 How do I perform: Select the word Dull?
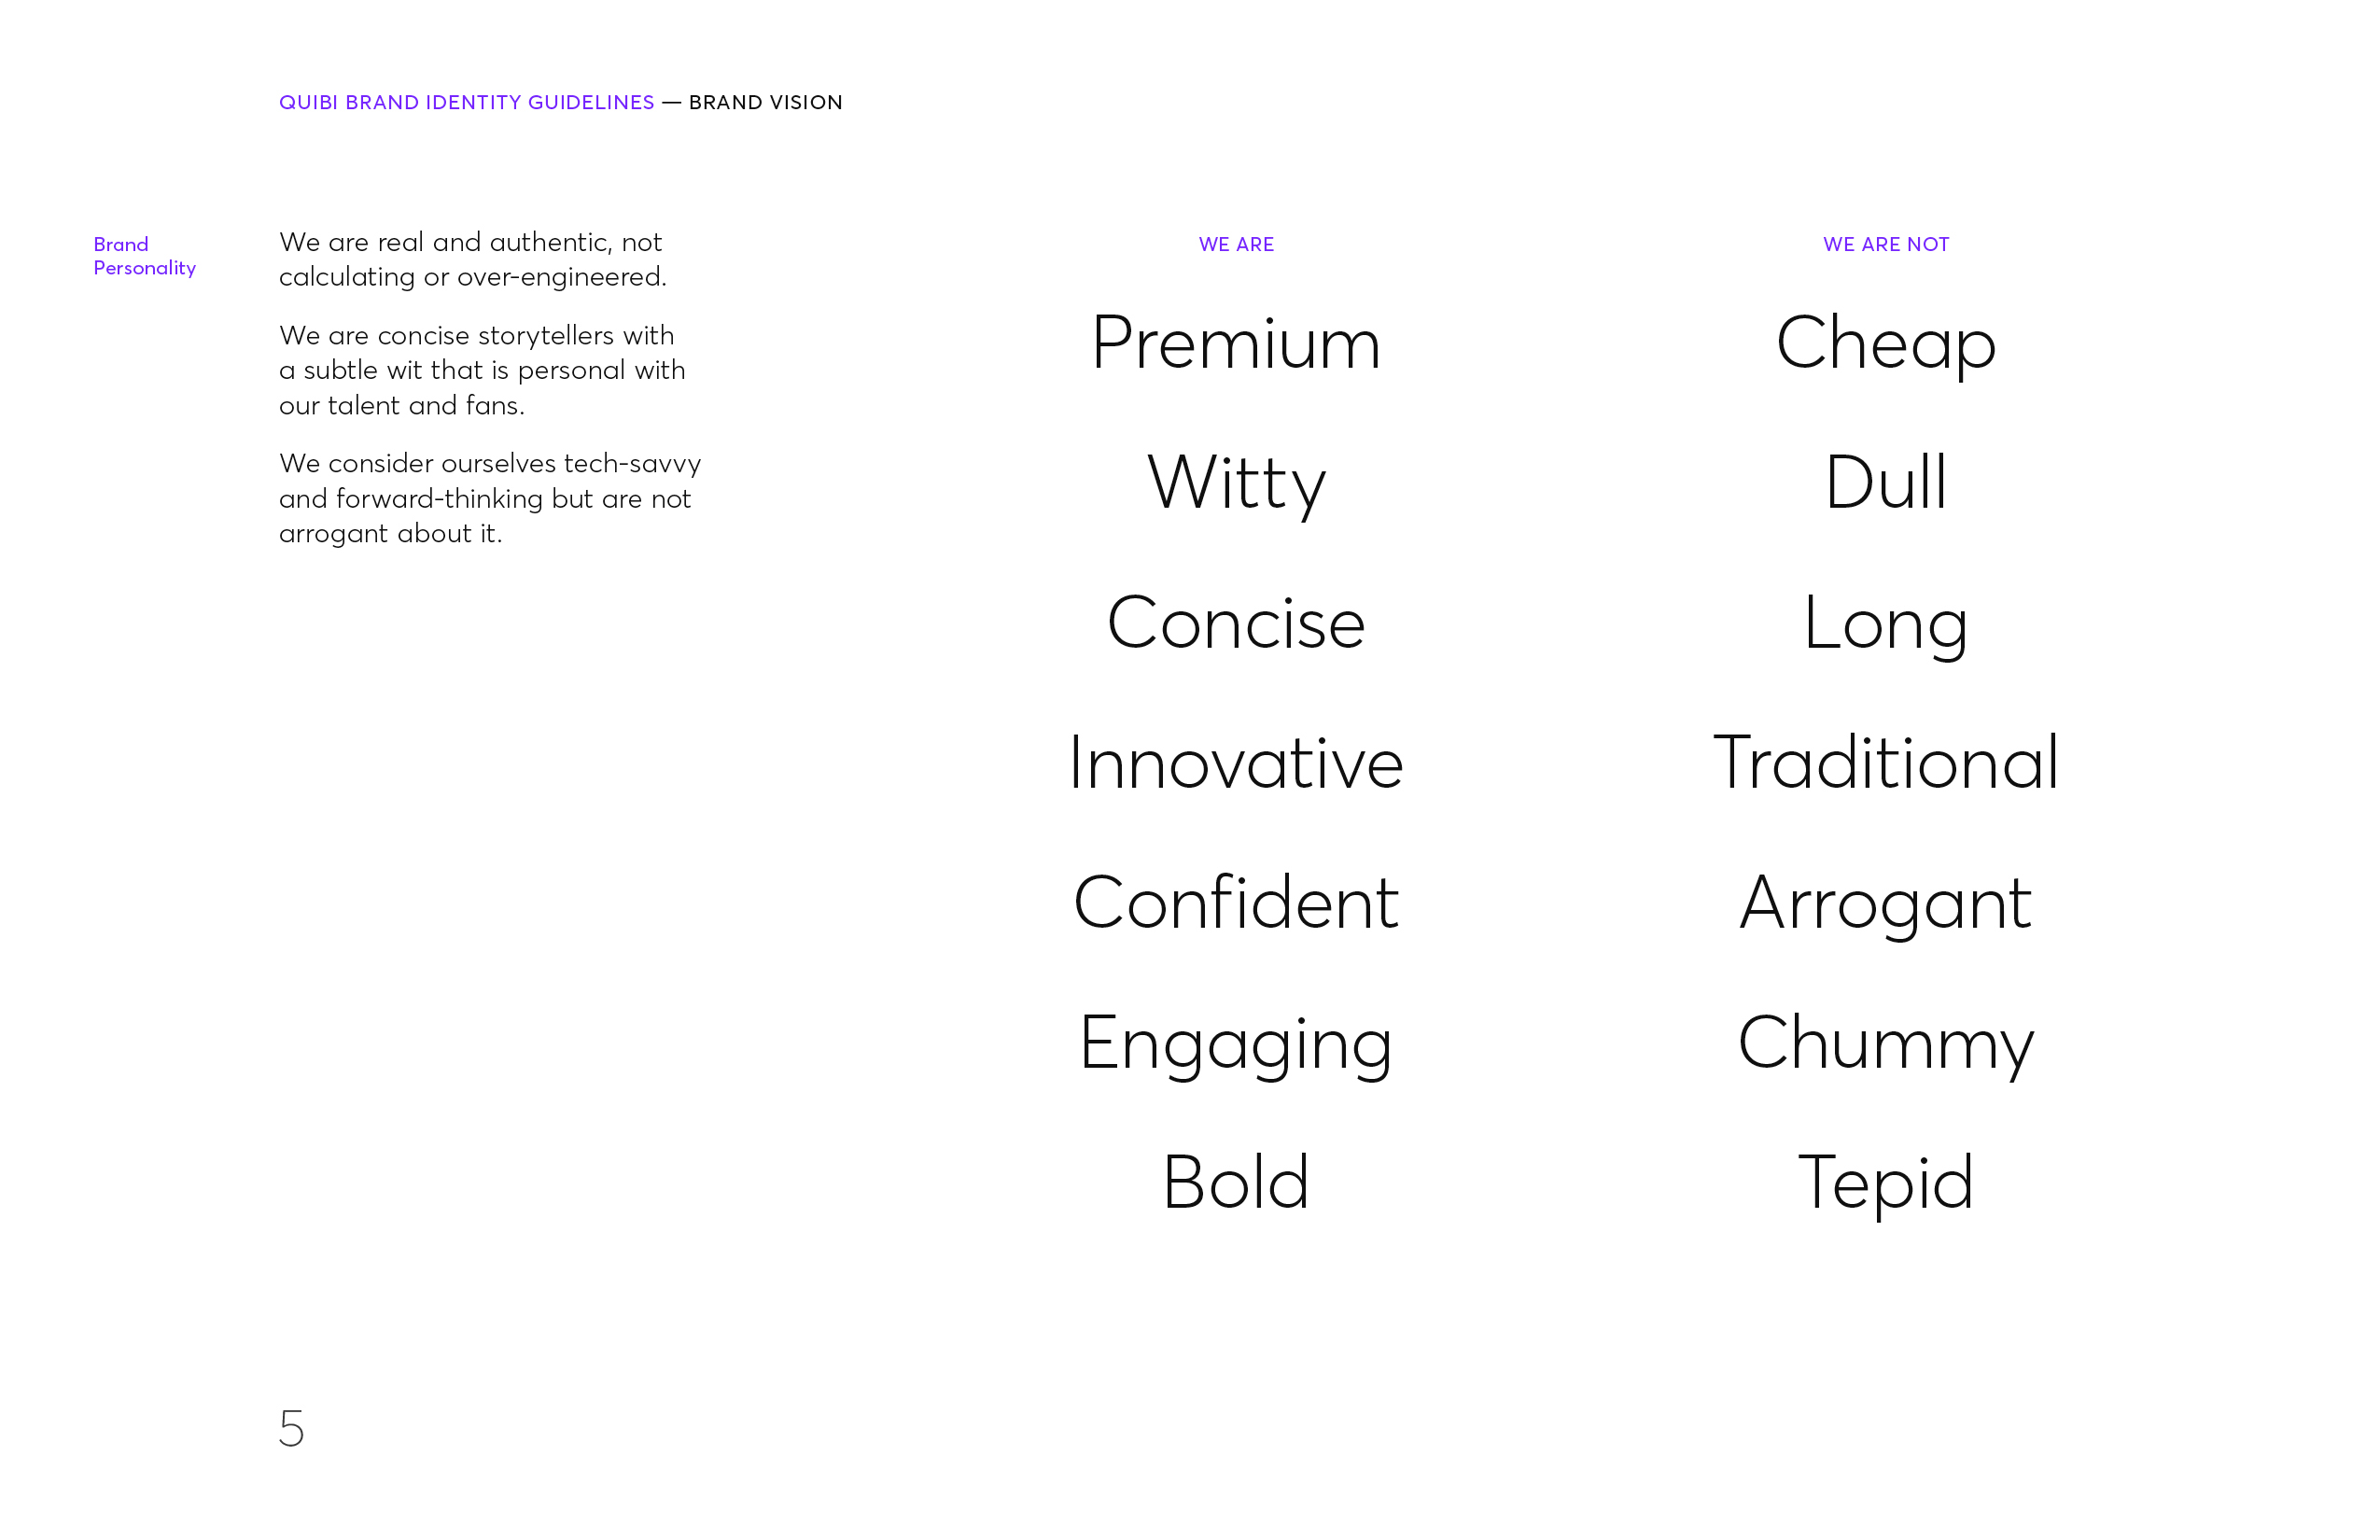[x=1886, y=482]
